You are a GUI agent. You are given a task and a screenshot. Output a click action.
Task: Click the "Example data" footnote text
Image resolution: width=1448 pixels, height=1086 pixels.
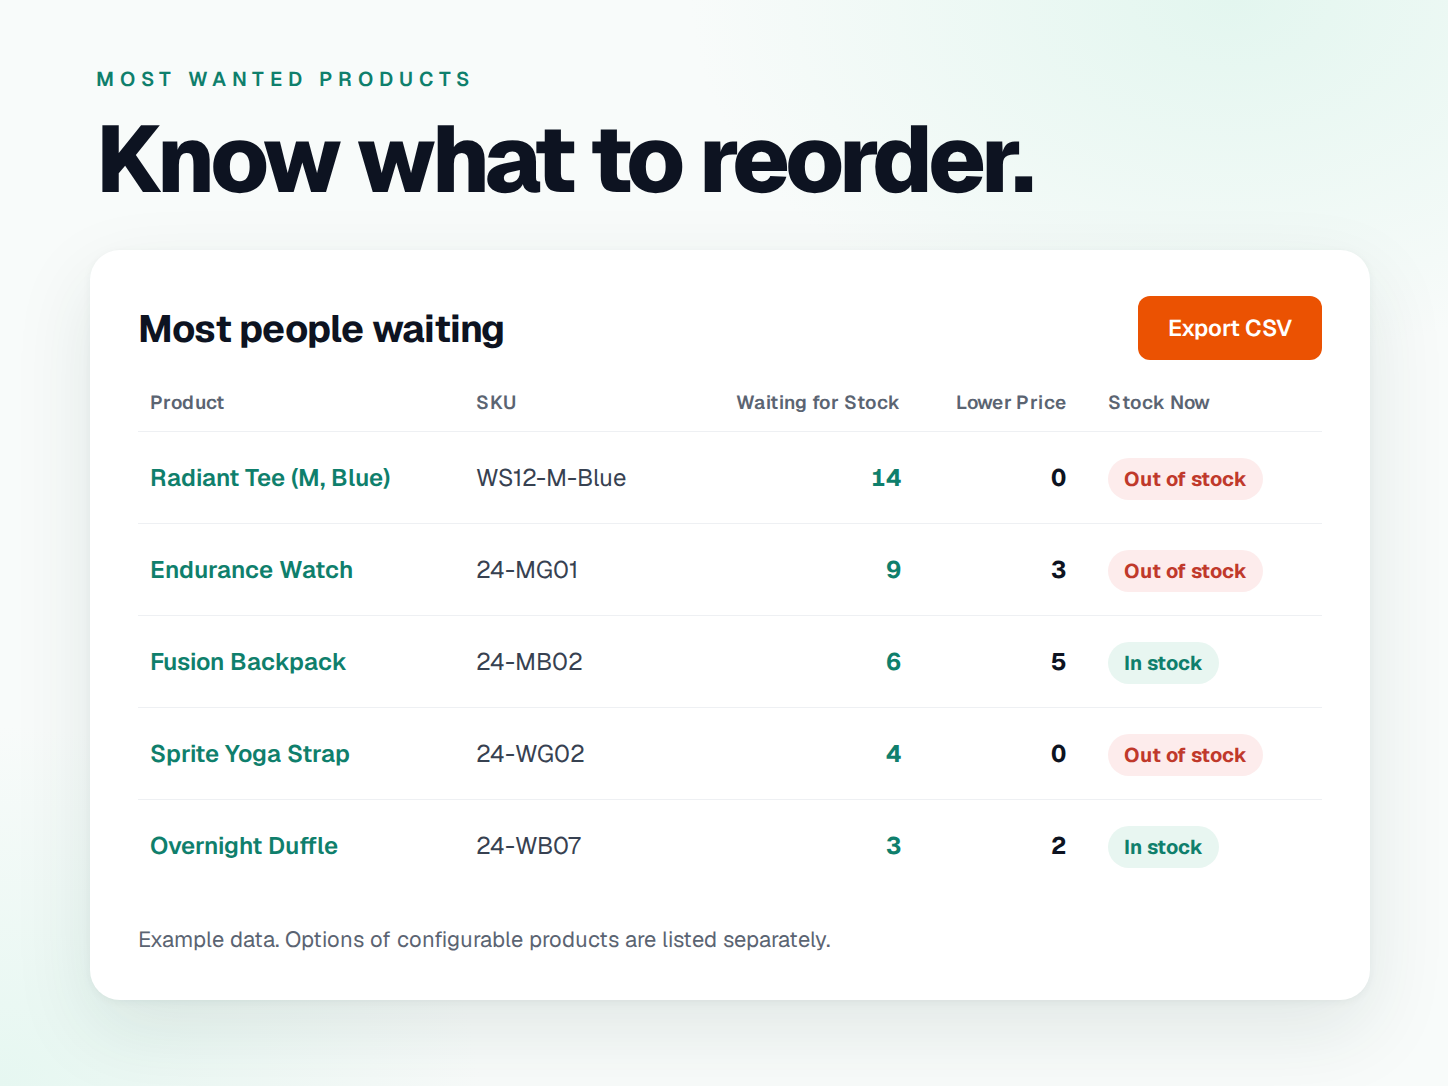pos(484,940)
